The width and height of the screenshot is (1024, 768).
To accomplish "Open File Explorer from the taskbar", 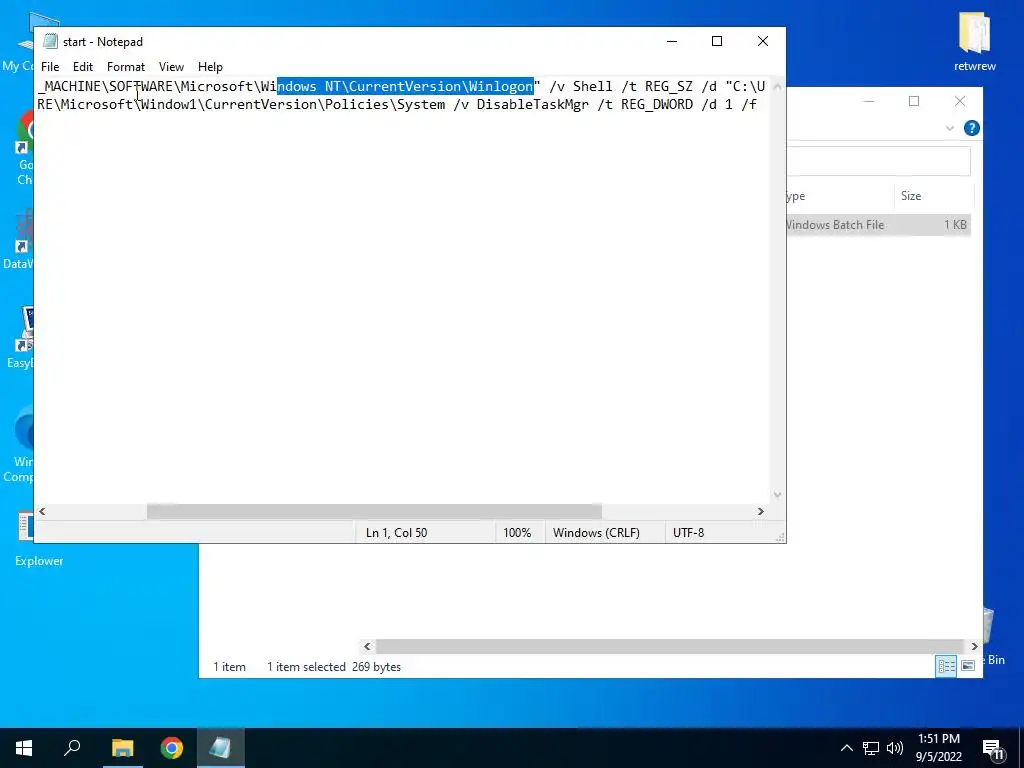I will 122,748.
